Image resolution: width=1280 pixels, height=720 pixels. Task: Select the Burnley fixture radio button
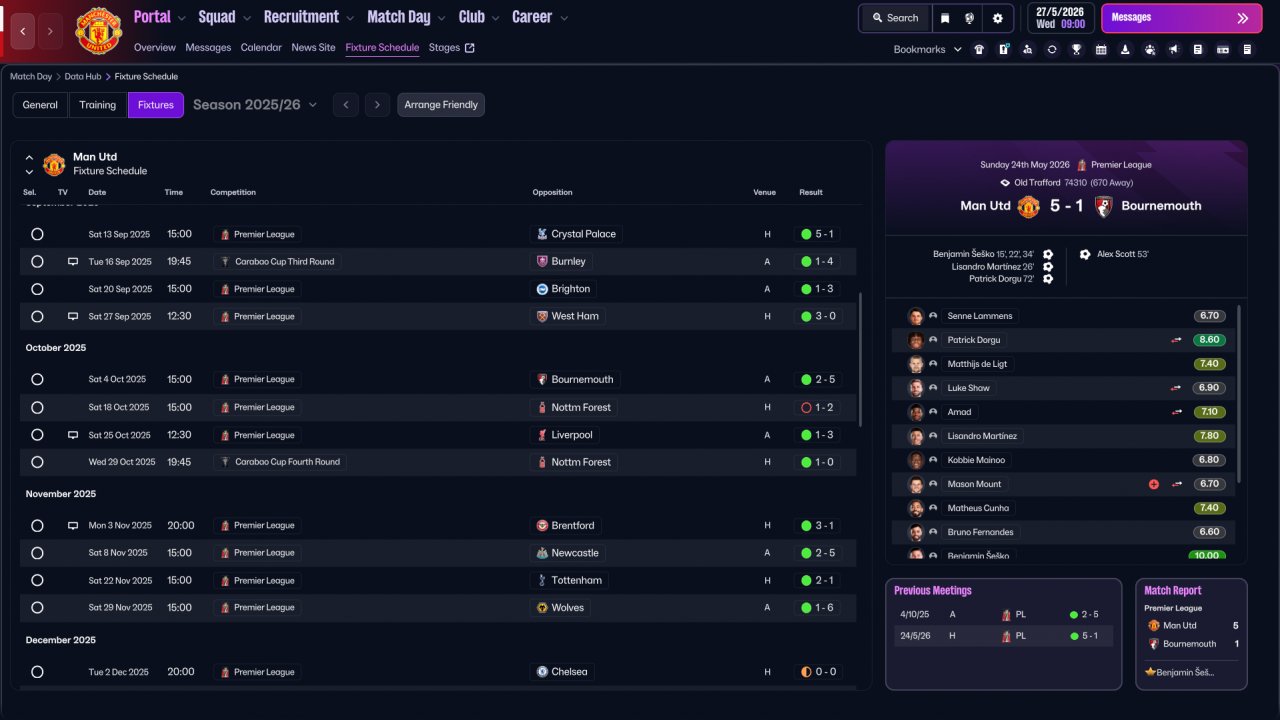click(37, 262)
